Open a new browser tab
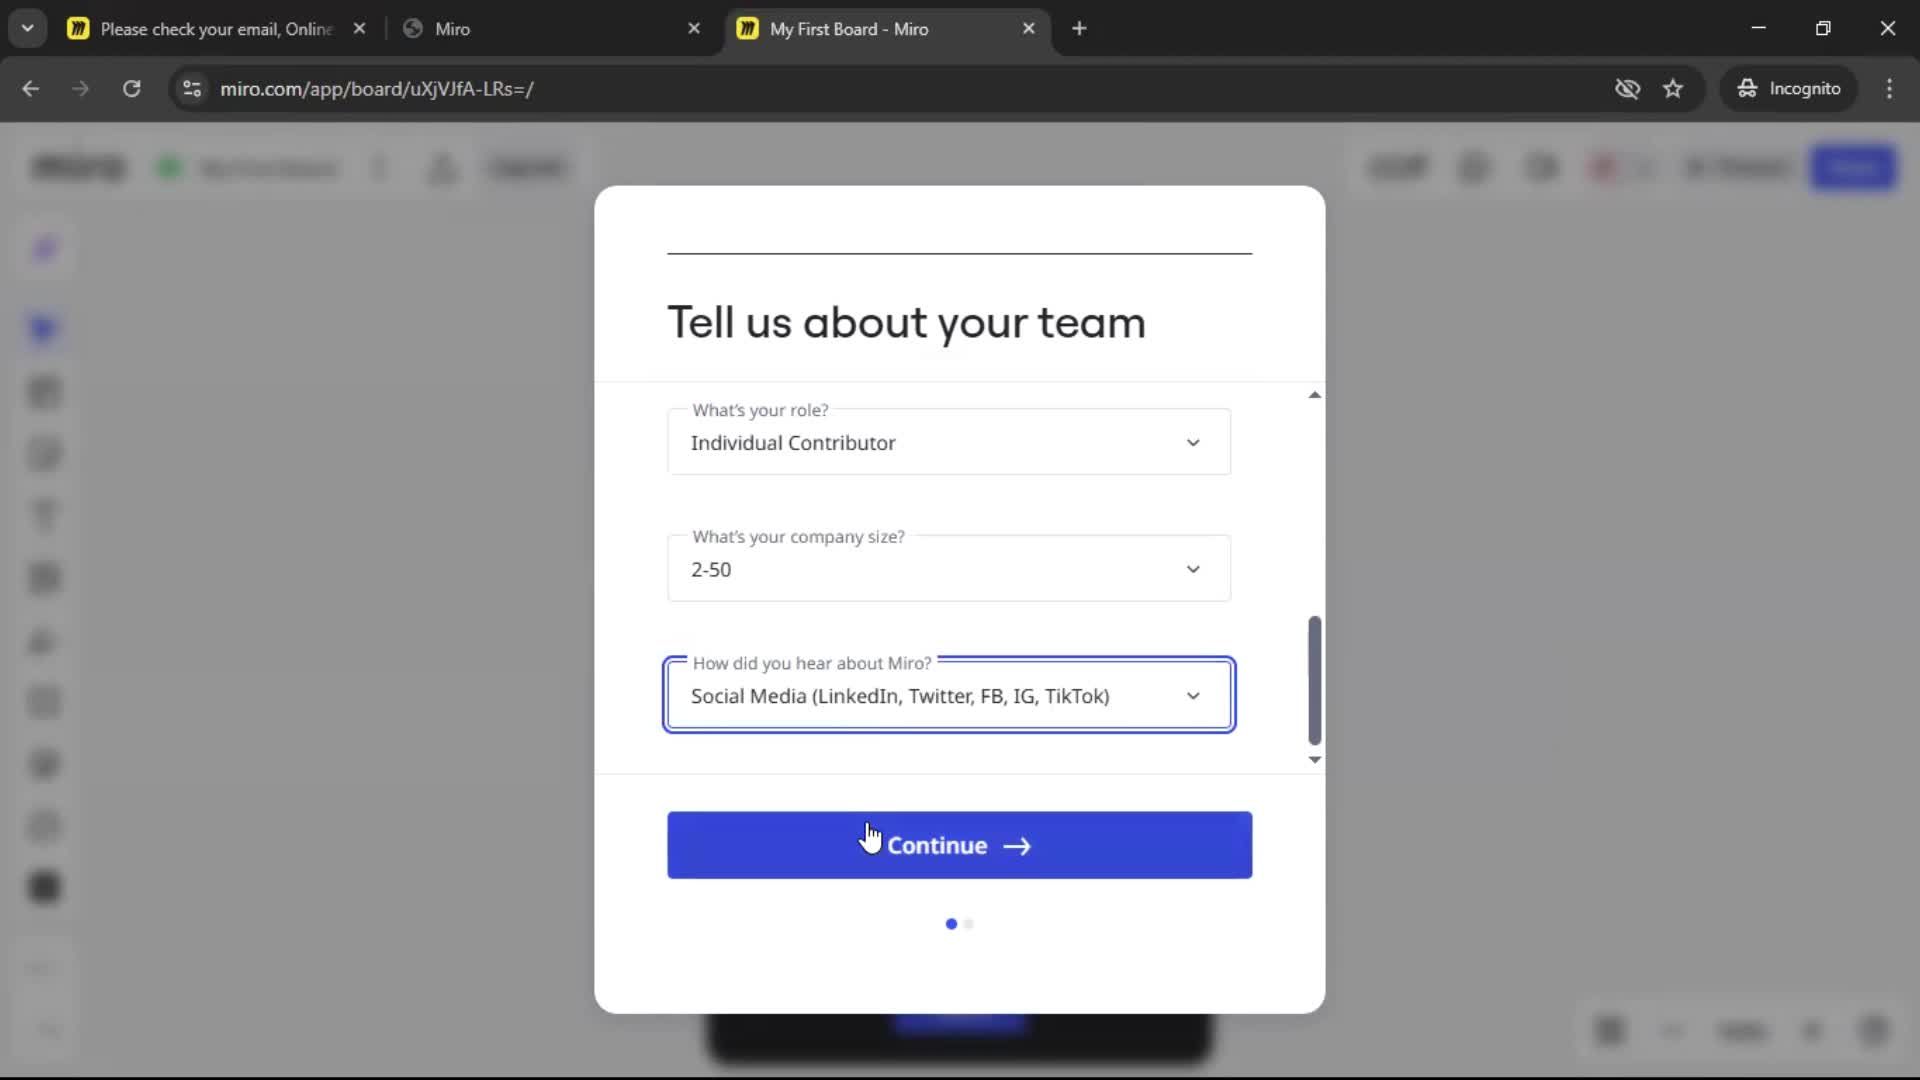The image size is (1920, 1080). point(1079,29)
